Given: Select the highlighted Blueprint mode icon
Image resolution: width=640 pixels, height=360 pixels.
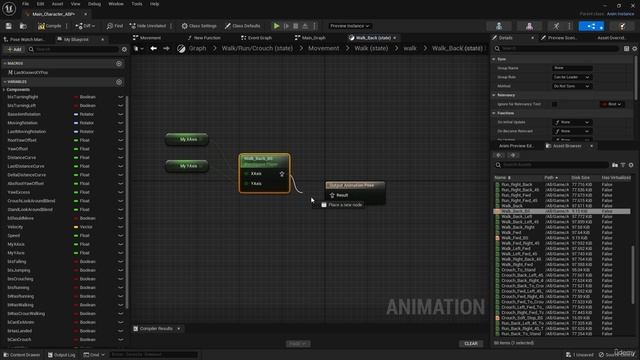Looking at the screenshot, I should click(591, 26).
